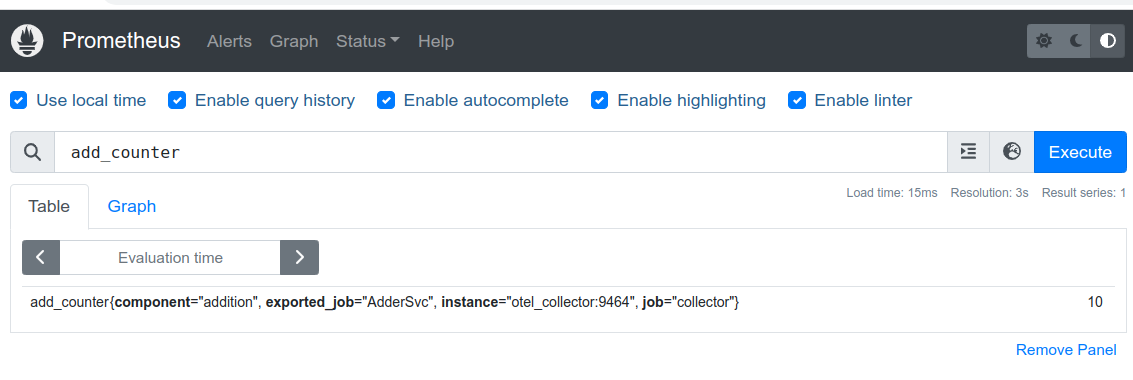Expand the Status dropdown menu
This screenshot has width=1133, height=380.
[x=368, y=41]
